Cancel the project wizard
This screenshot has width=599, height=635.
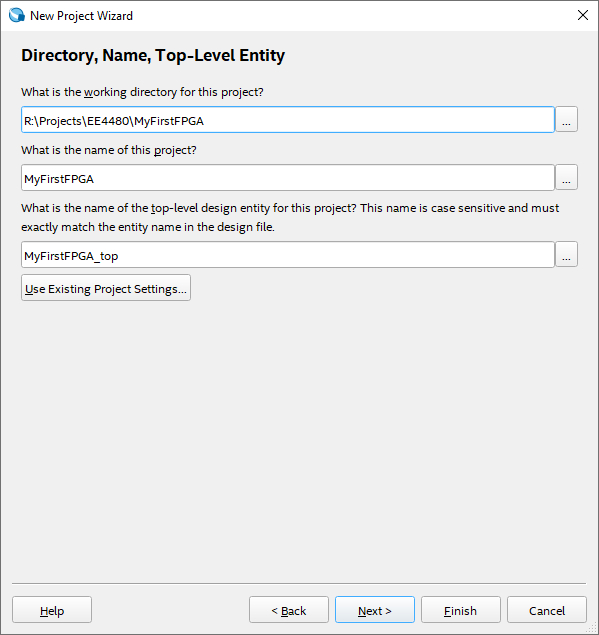click(547, 610)
